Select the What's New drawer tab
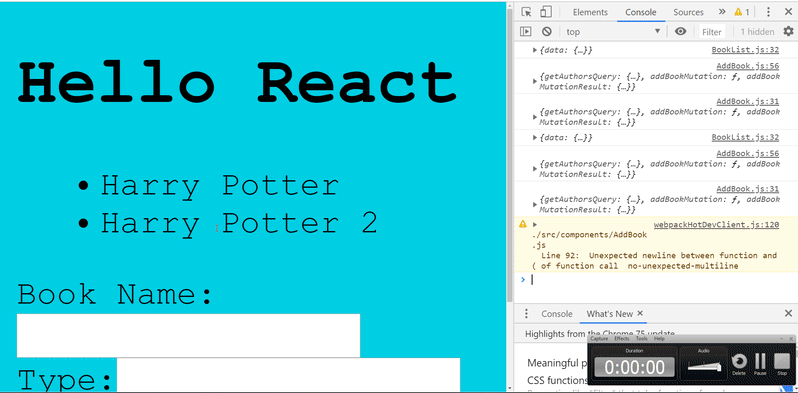The height and width of the screenshot is (393, 798). [609, 314]
